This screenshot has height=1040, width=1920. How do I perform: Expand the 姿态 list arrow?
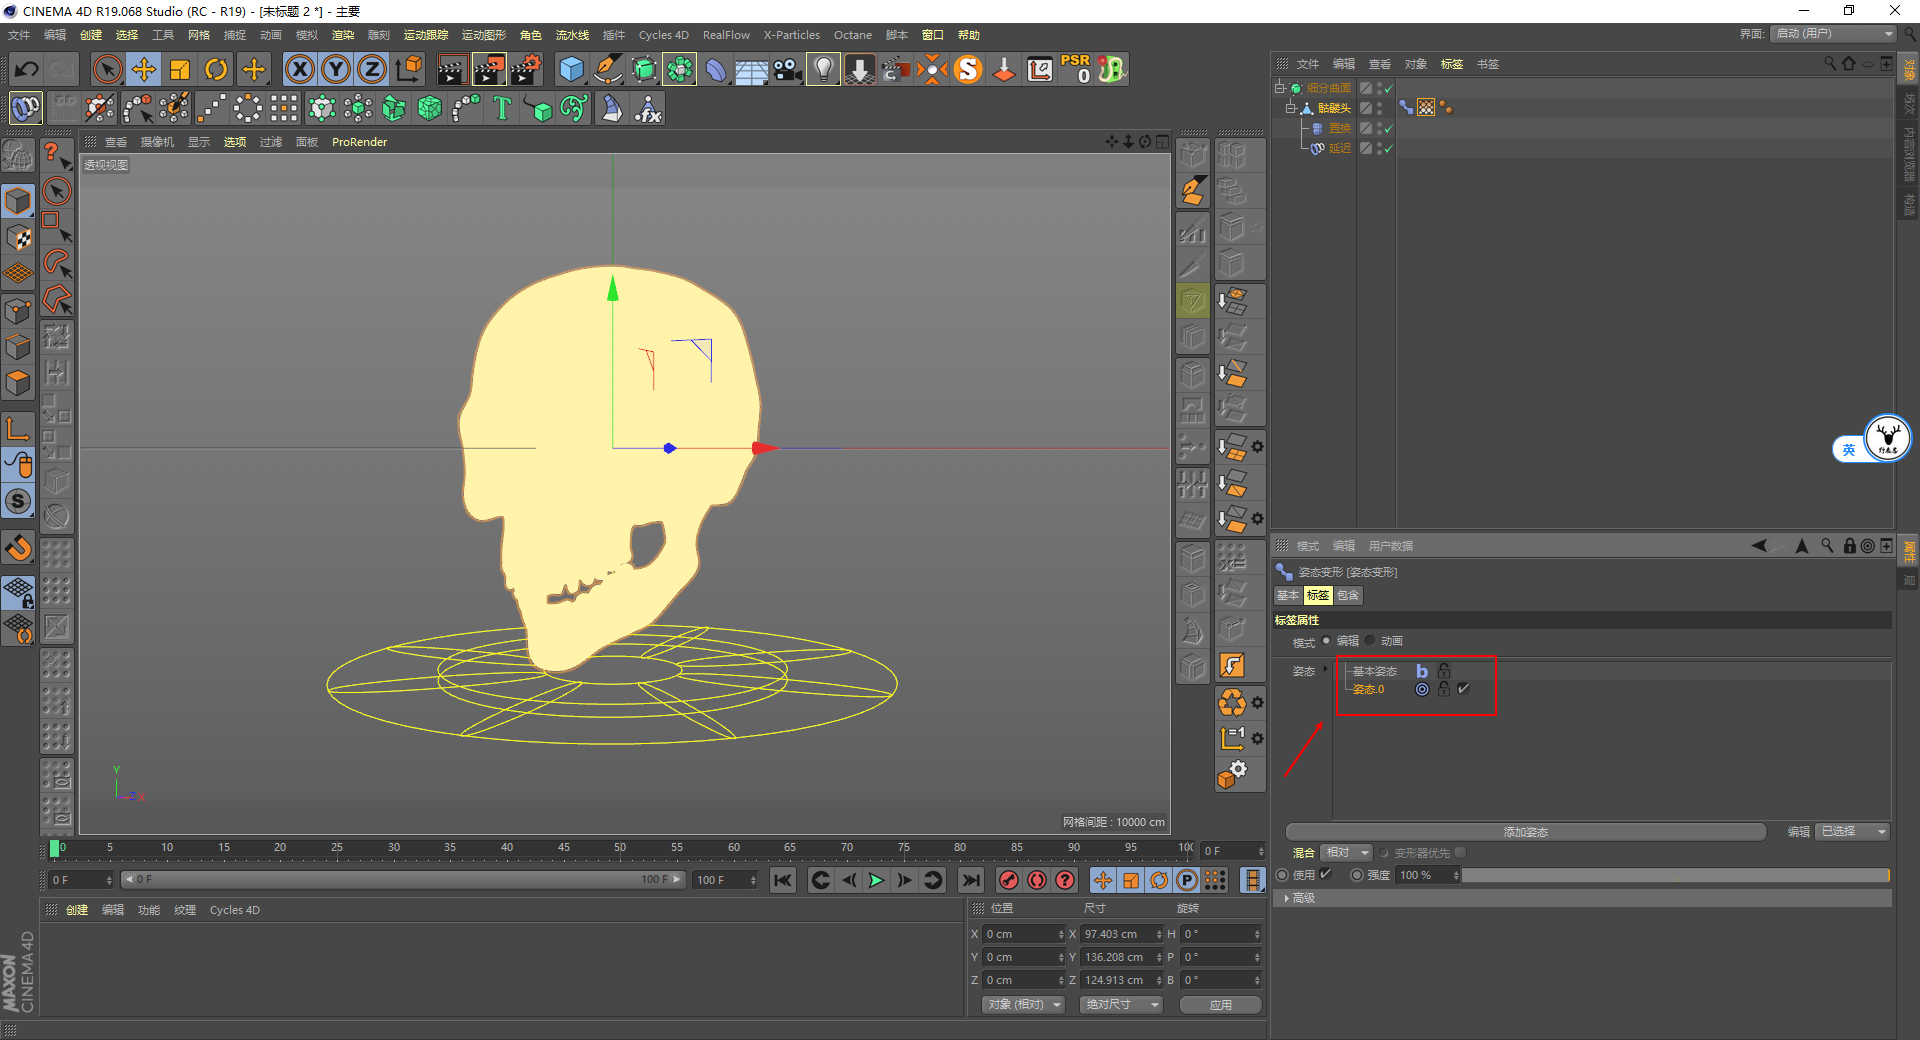coord(1326,669)
